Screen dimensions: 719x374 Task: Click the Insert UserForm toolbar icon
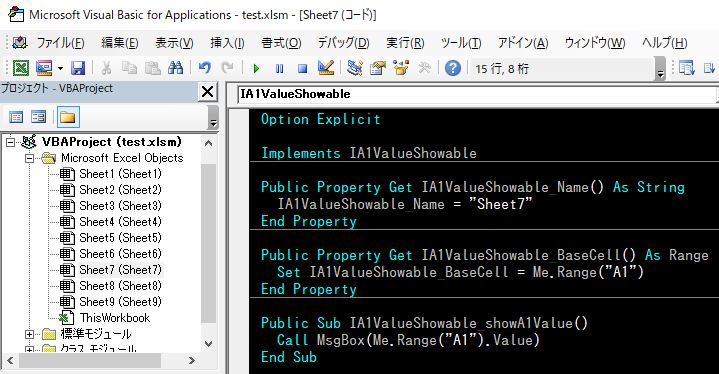click(44, 68)
